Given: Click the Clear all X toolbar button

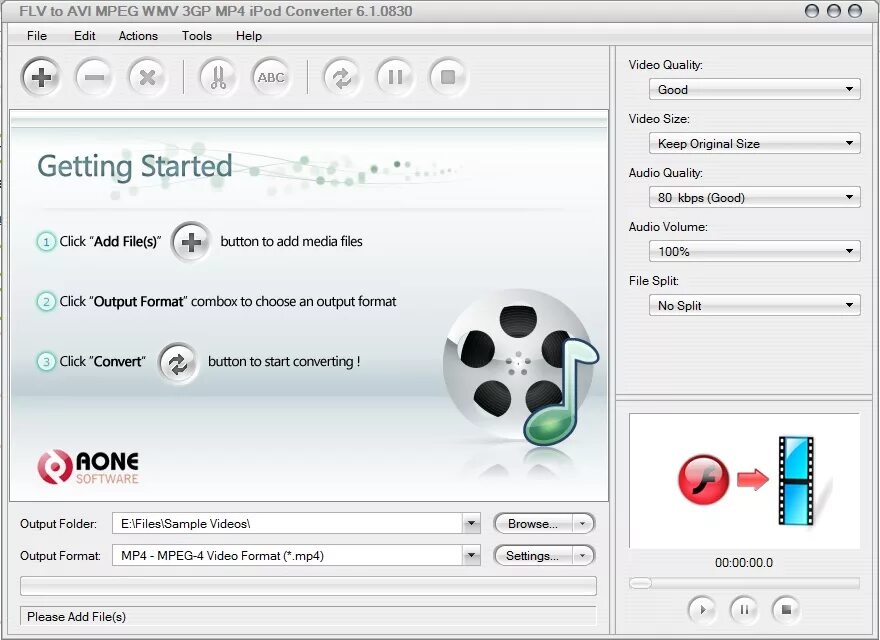Looking at the screenshot, I should click(147, 77).
